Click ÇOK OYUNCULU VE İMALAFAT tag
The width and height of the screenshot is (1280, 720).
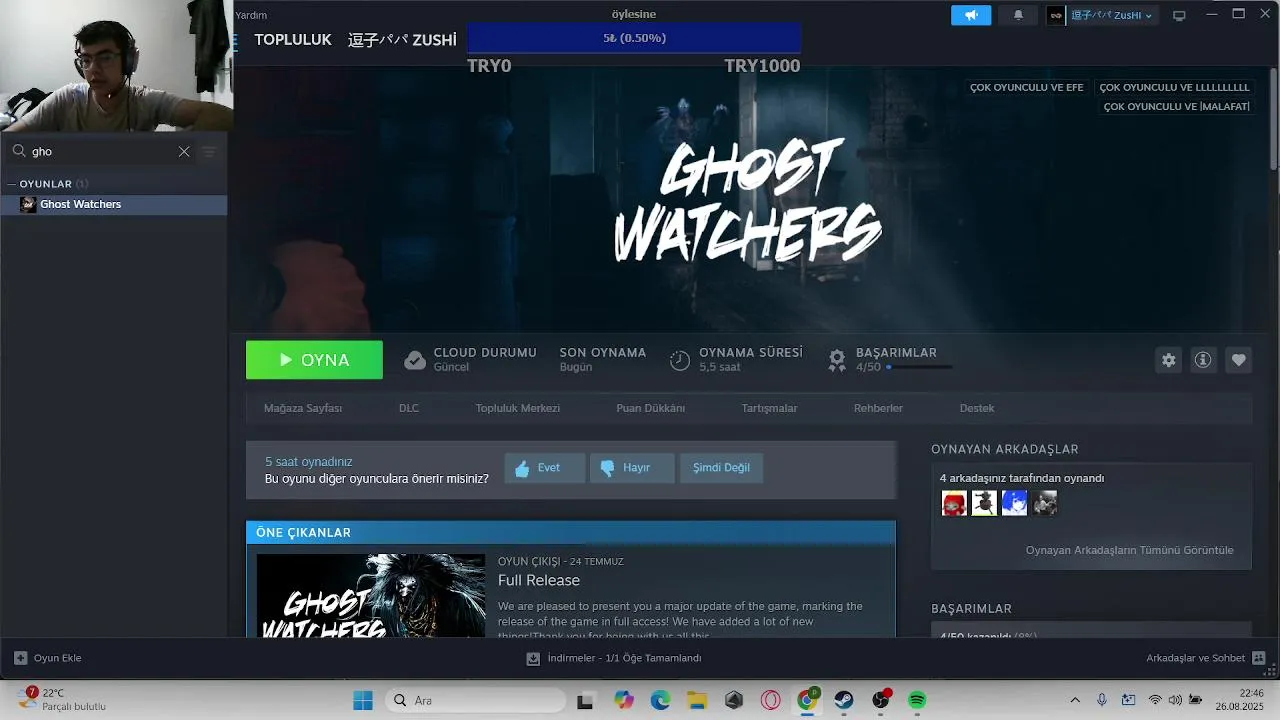(x=1176, y=106)
